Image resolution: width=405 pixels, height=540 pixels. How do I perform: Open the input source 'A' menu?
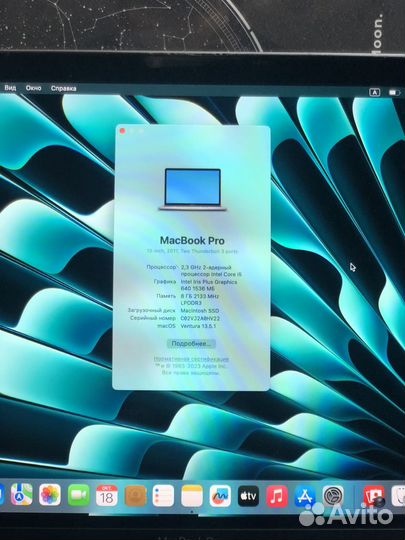[x=375, y=92]
